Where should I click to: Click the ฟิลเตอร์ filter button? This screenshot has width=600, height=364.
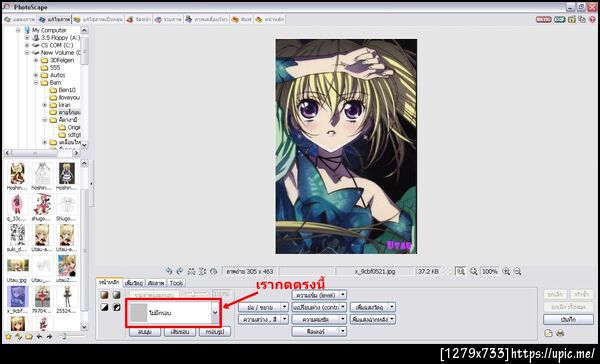point(316,331)
